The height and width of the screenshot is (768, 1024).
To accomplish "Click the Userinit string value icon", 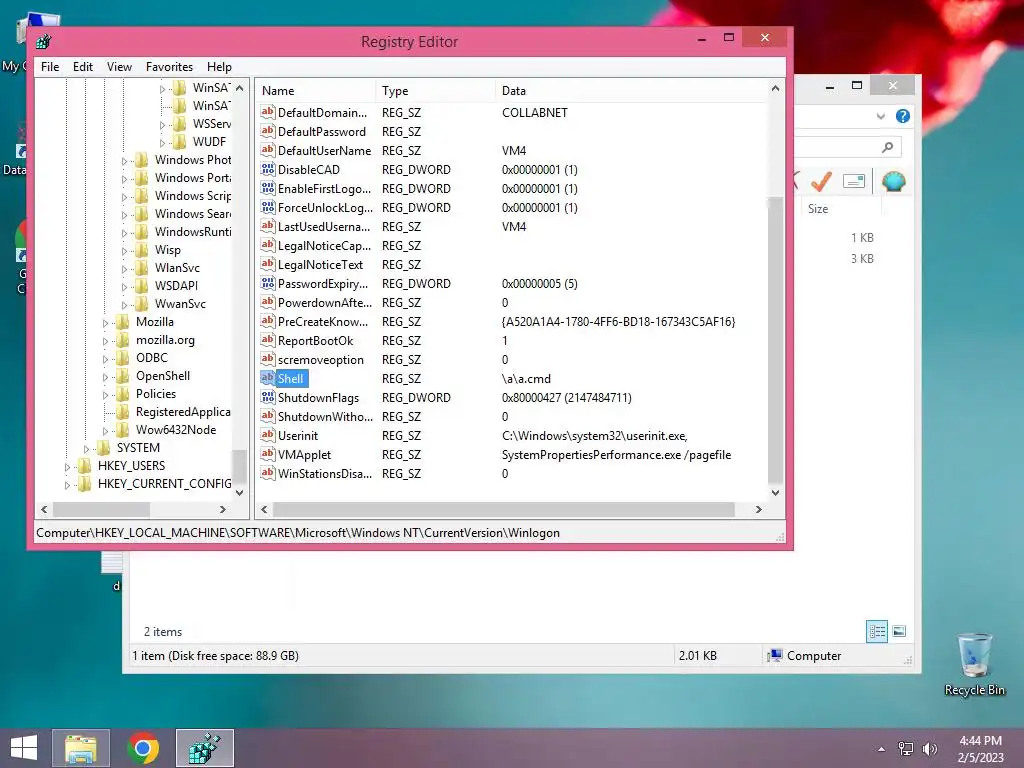I will pos(267,435).
